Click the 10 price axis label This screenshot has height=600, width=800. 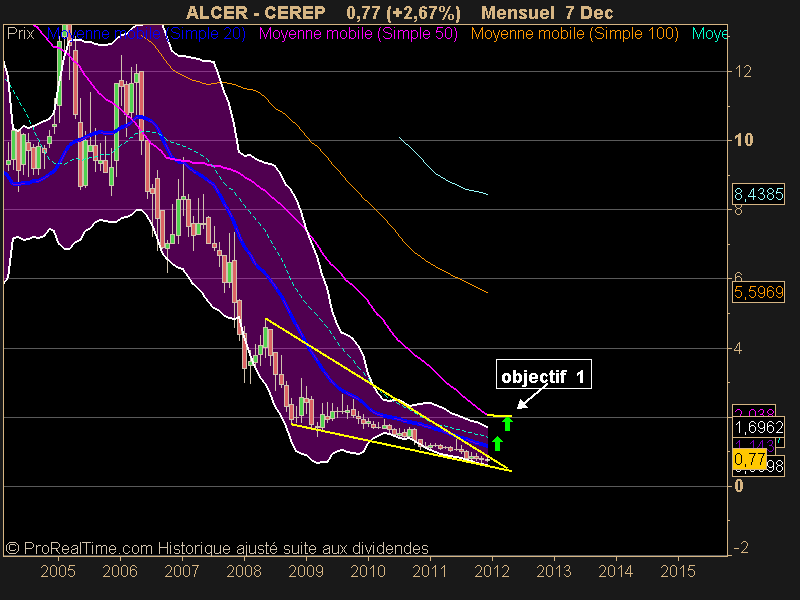pyautogui.click(x=743, y=140)
